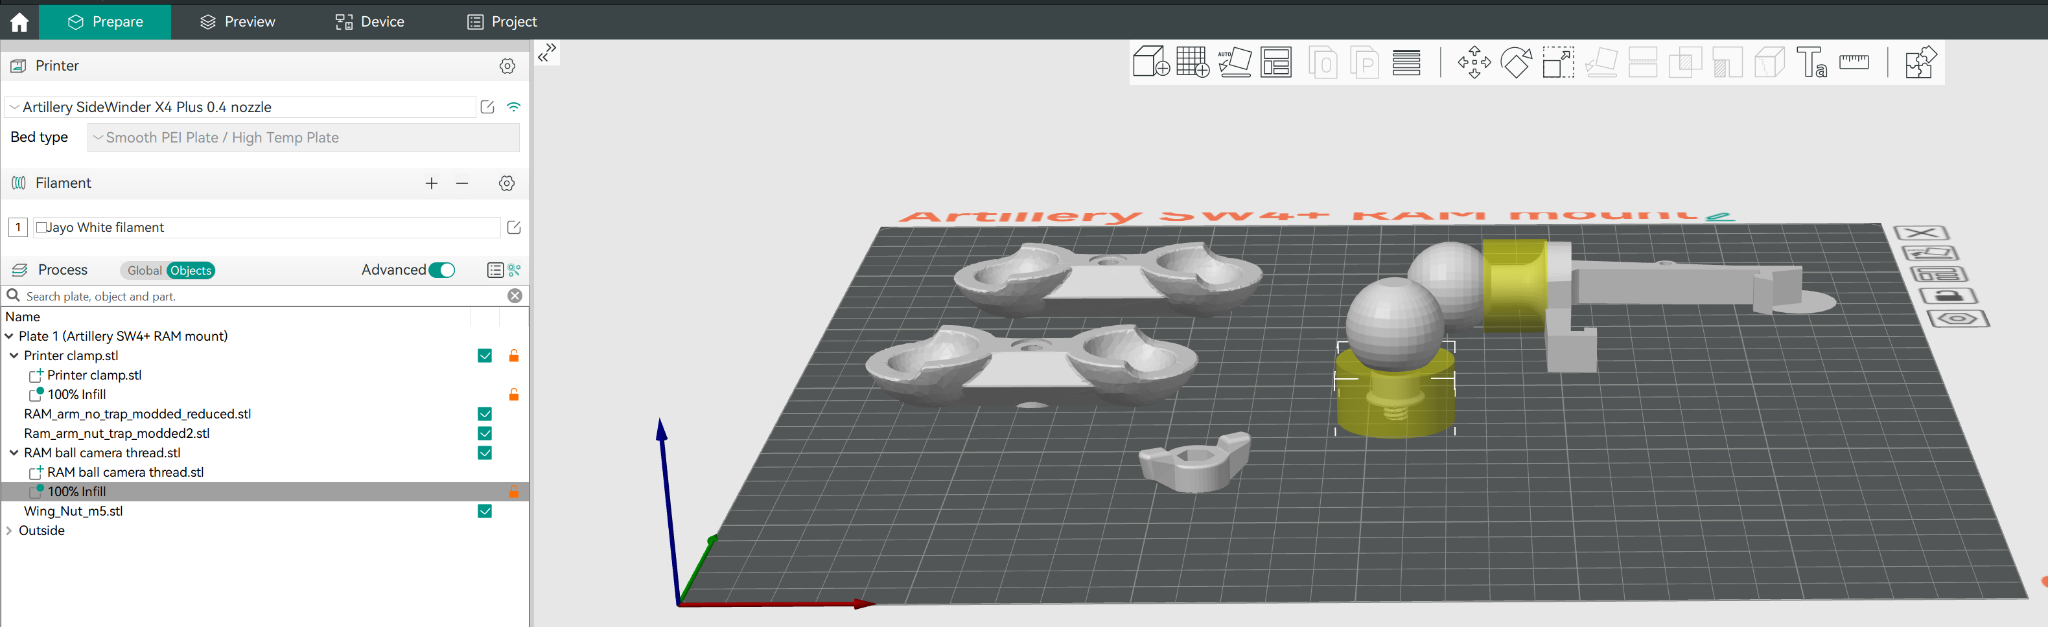Screen dimensions: 2048x627
Task: Expand the Outside tree node
Action: pos(9,531)
